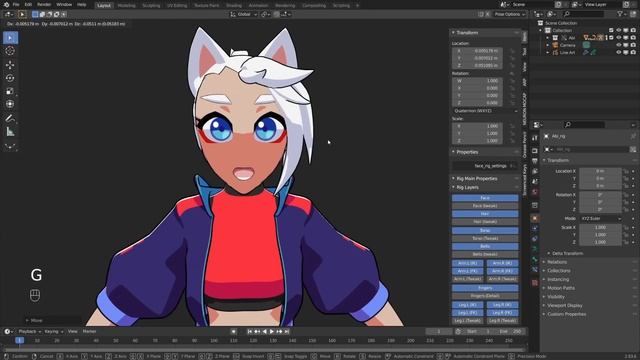The width and height of the screenshot is (640, 360).
Task: Toggle snapping magnet in header
Action: [277, 14]
